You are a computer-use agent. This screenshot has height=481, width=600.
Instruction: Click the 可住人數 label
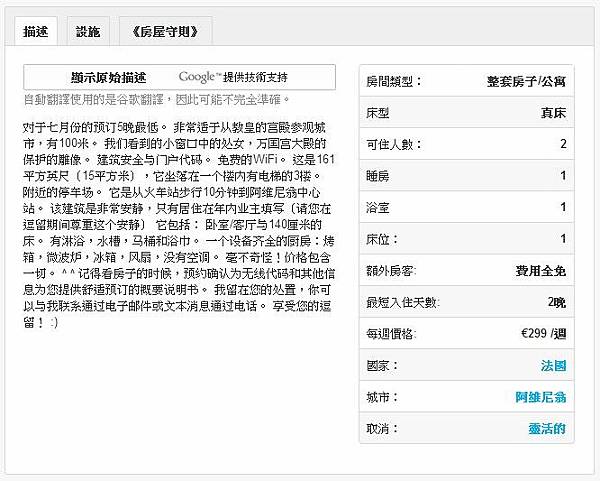point(394,144)
